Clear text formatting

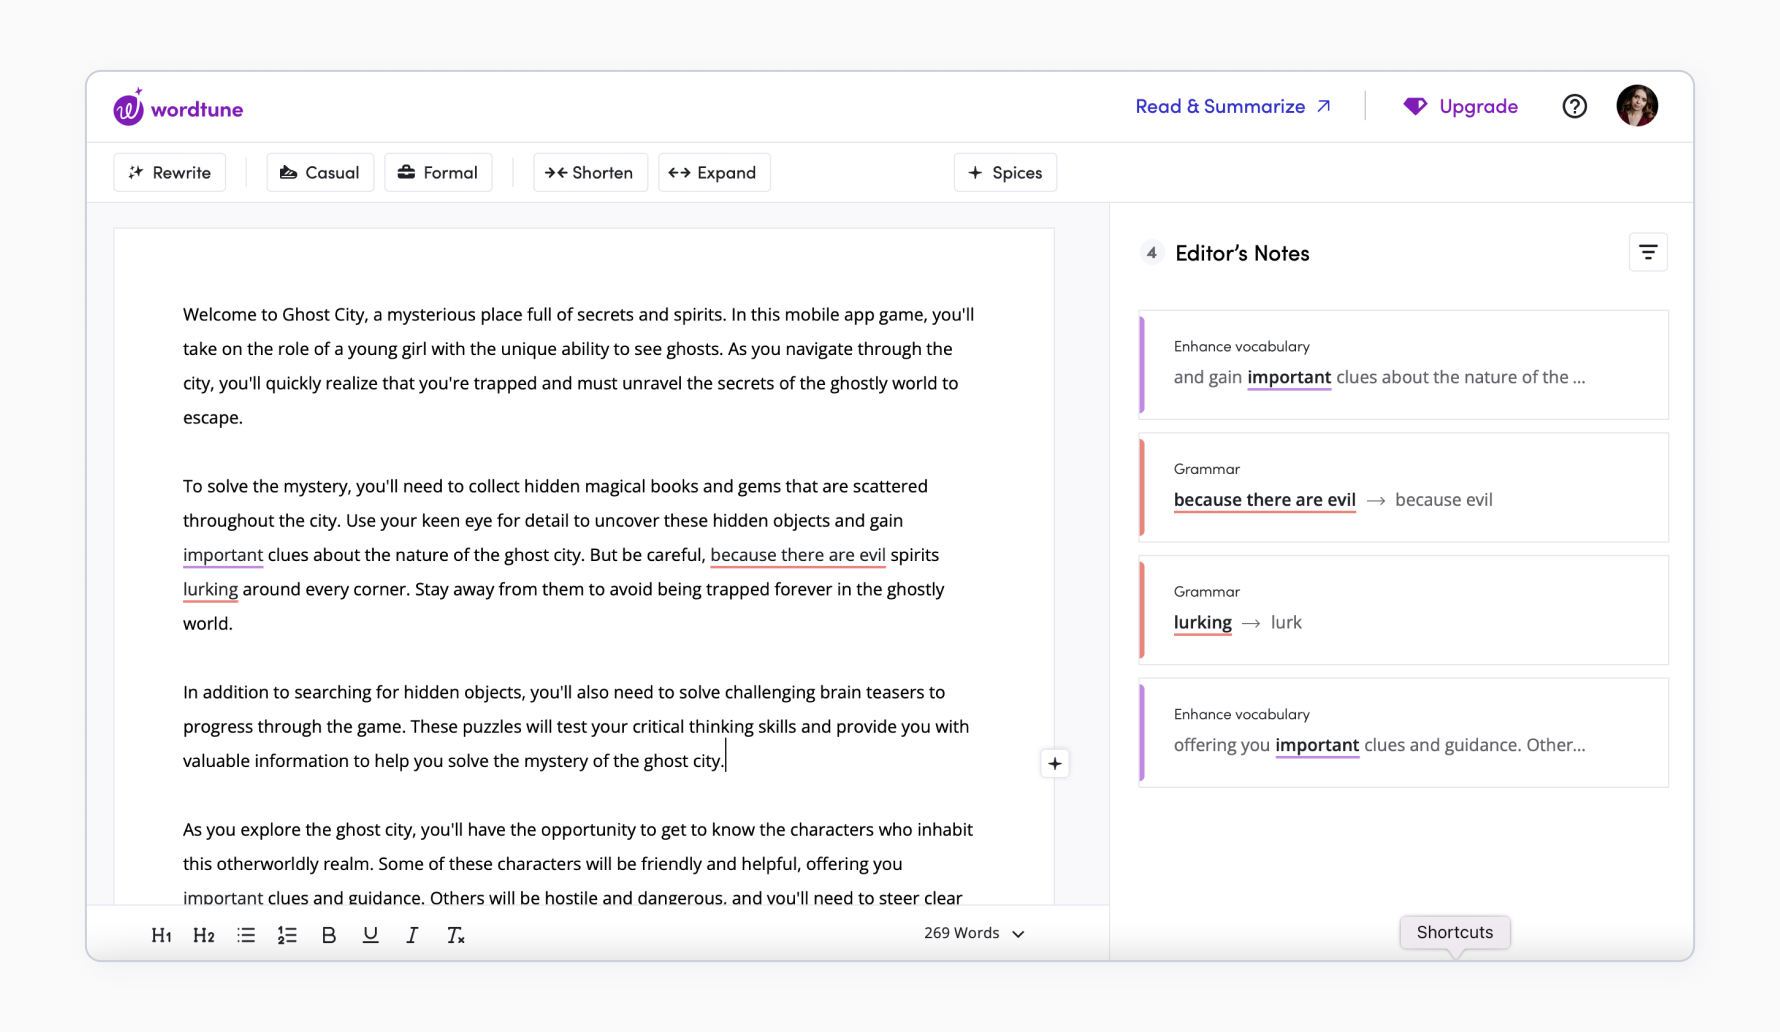tap(455, 935)
